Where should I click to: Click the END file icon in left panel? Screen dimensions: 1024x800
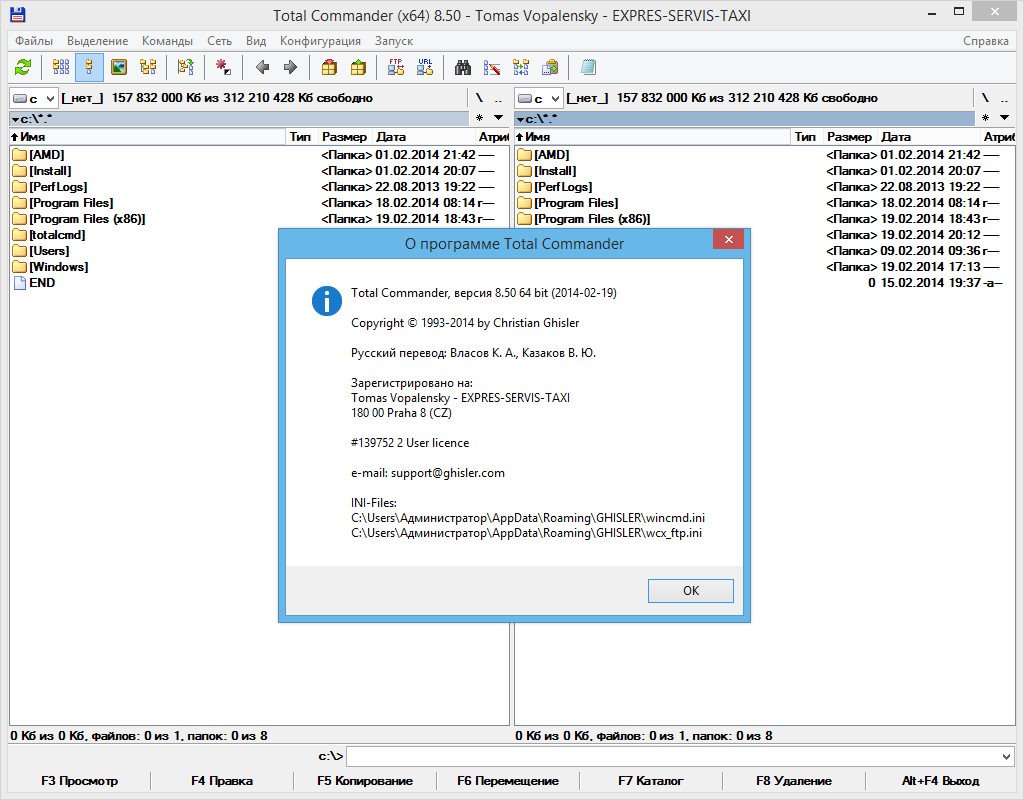[x=20, y=283]
